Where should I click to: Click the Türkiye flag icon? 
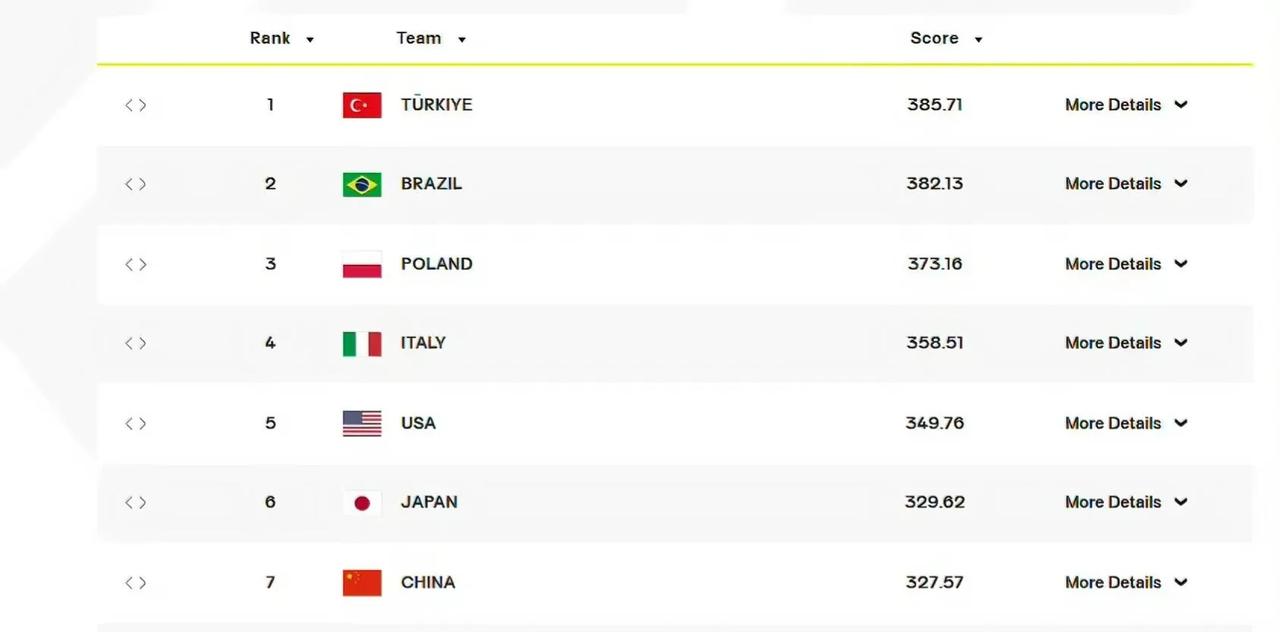(362, 105)
